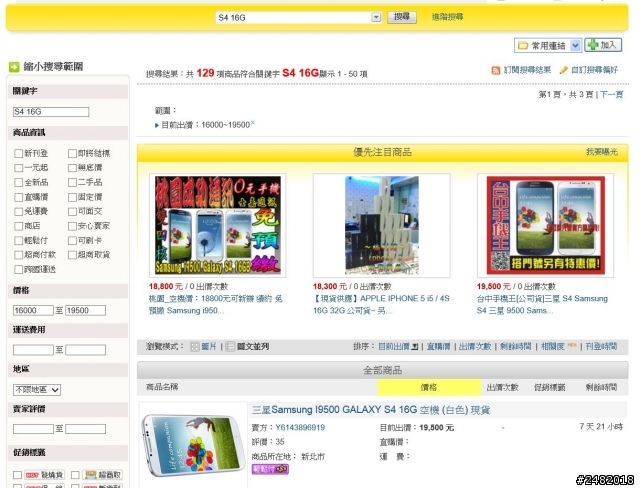This screenshot has width=640, height=488.
Task: Check the 超商取貨 checkbox
Action: coord(72,255)
